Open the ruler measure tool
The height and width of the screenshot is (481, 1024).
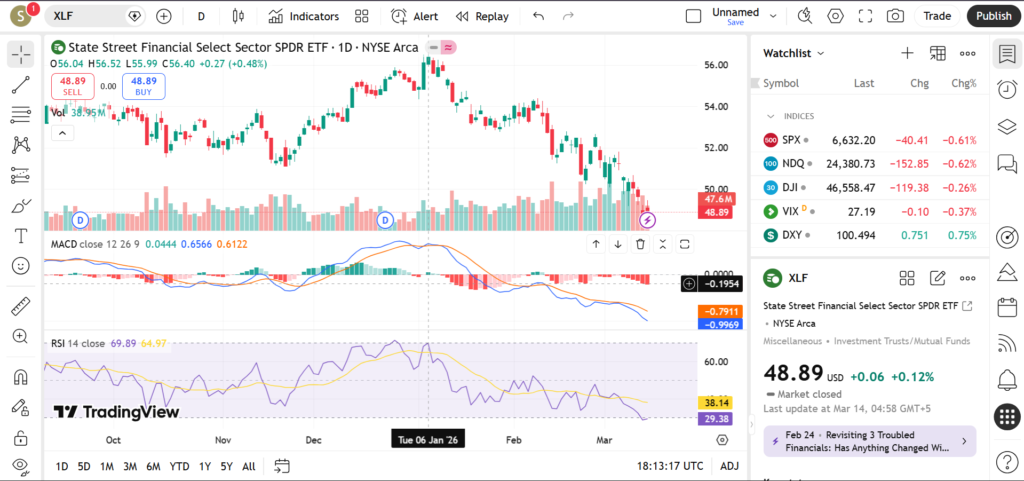tap(20, 307)
